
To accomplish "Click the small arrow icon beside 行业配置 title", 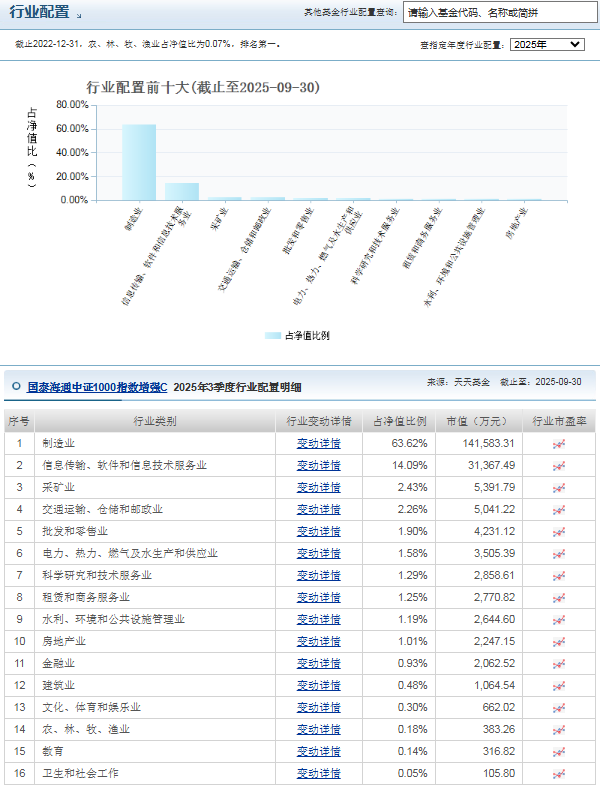I will click(79, 16).
